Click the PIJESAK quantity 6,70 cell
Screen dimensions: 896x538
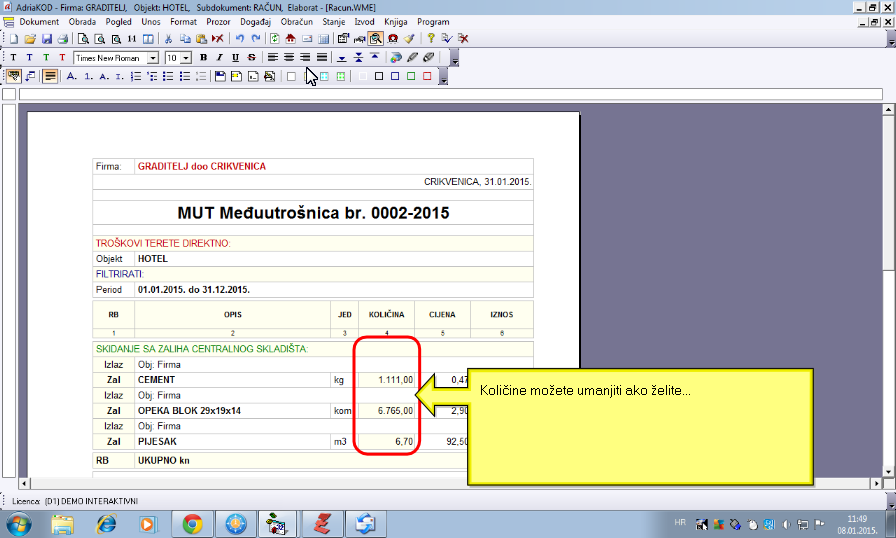click(x=387, y=441)
